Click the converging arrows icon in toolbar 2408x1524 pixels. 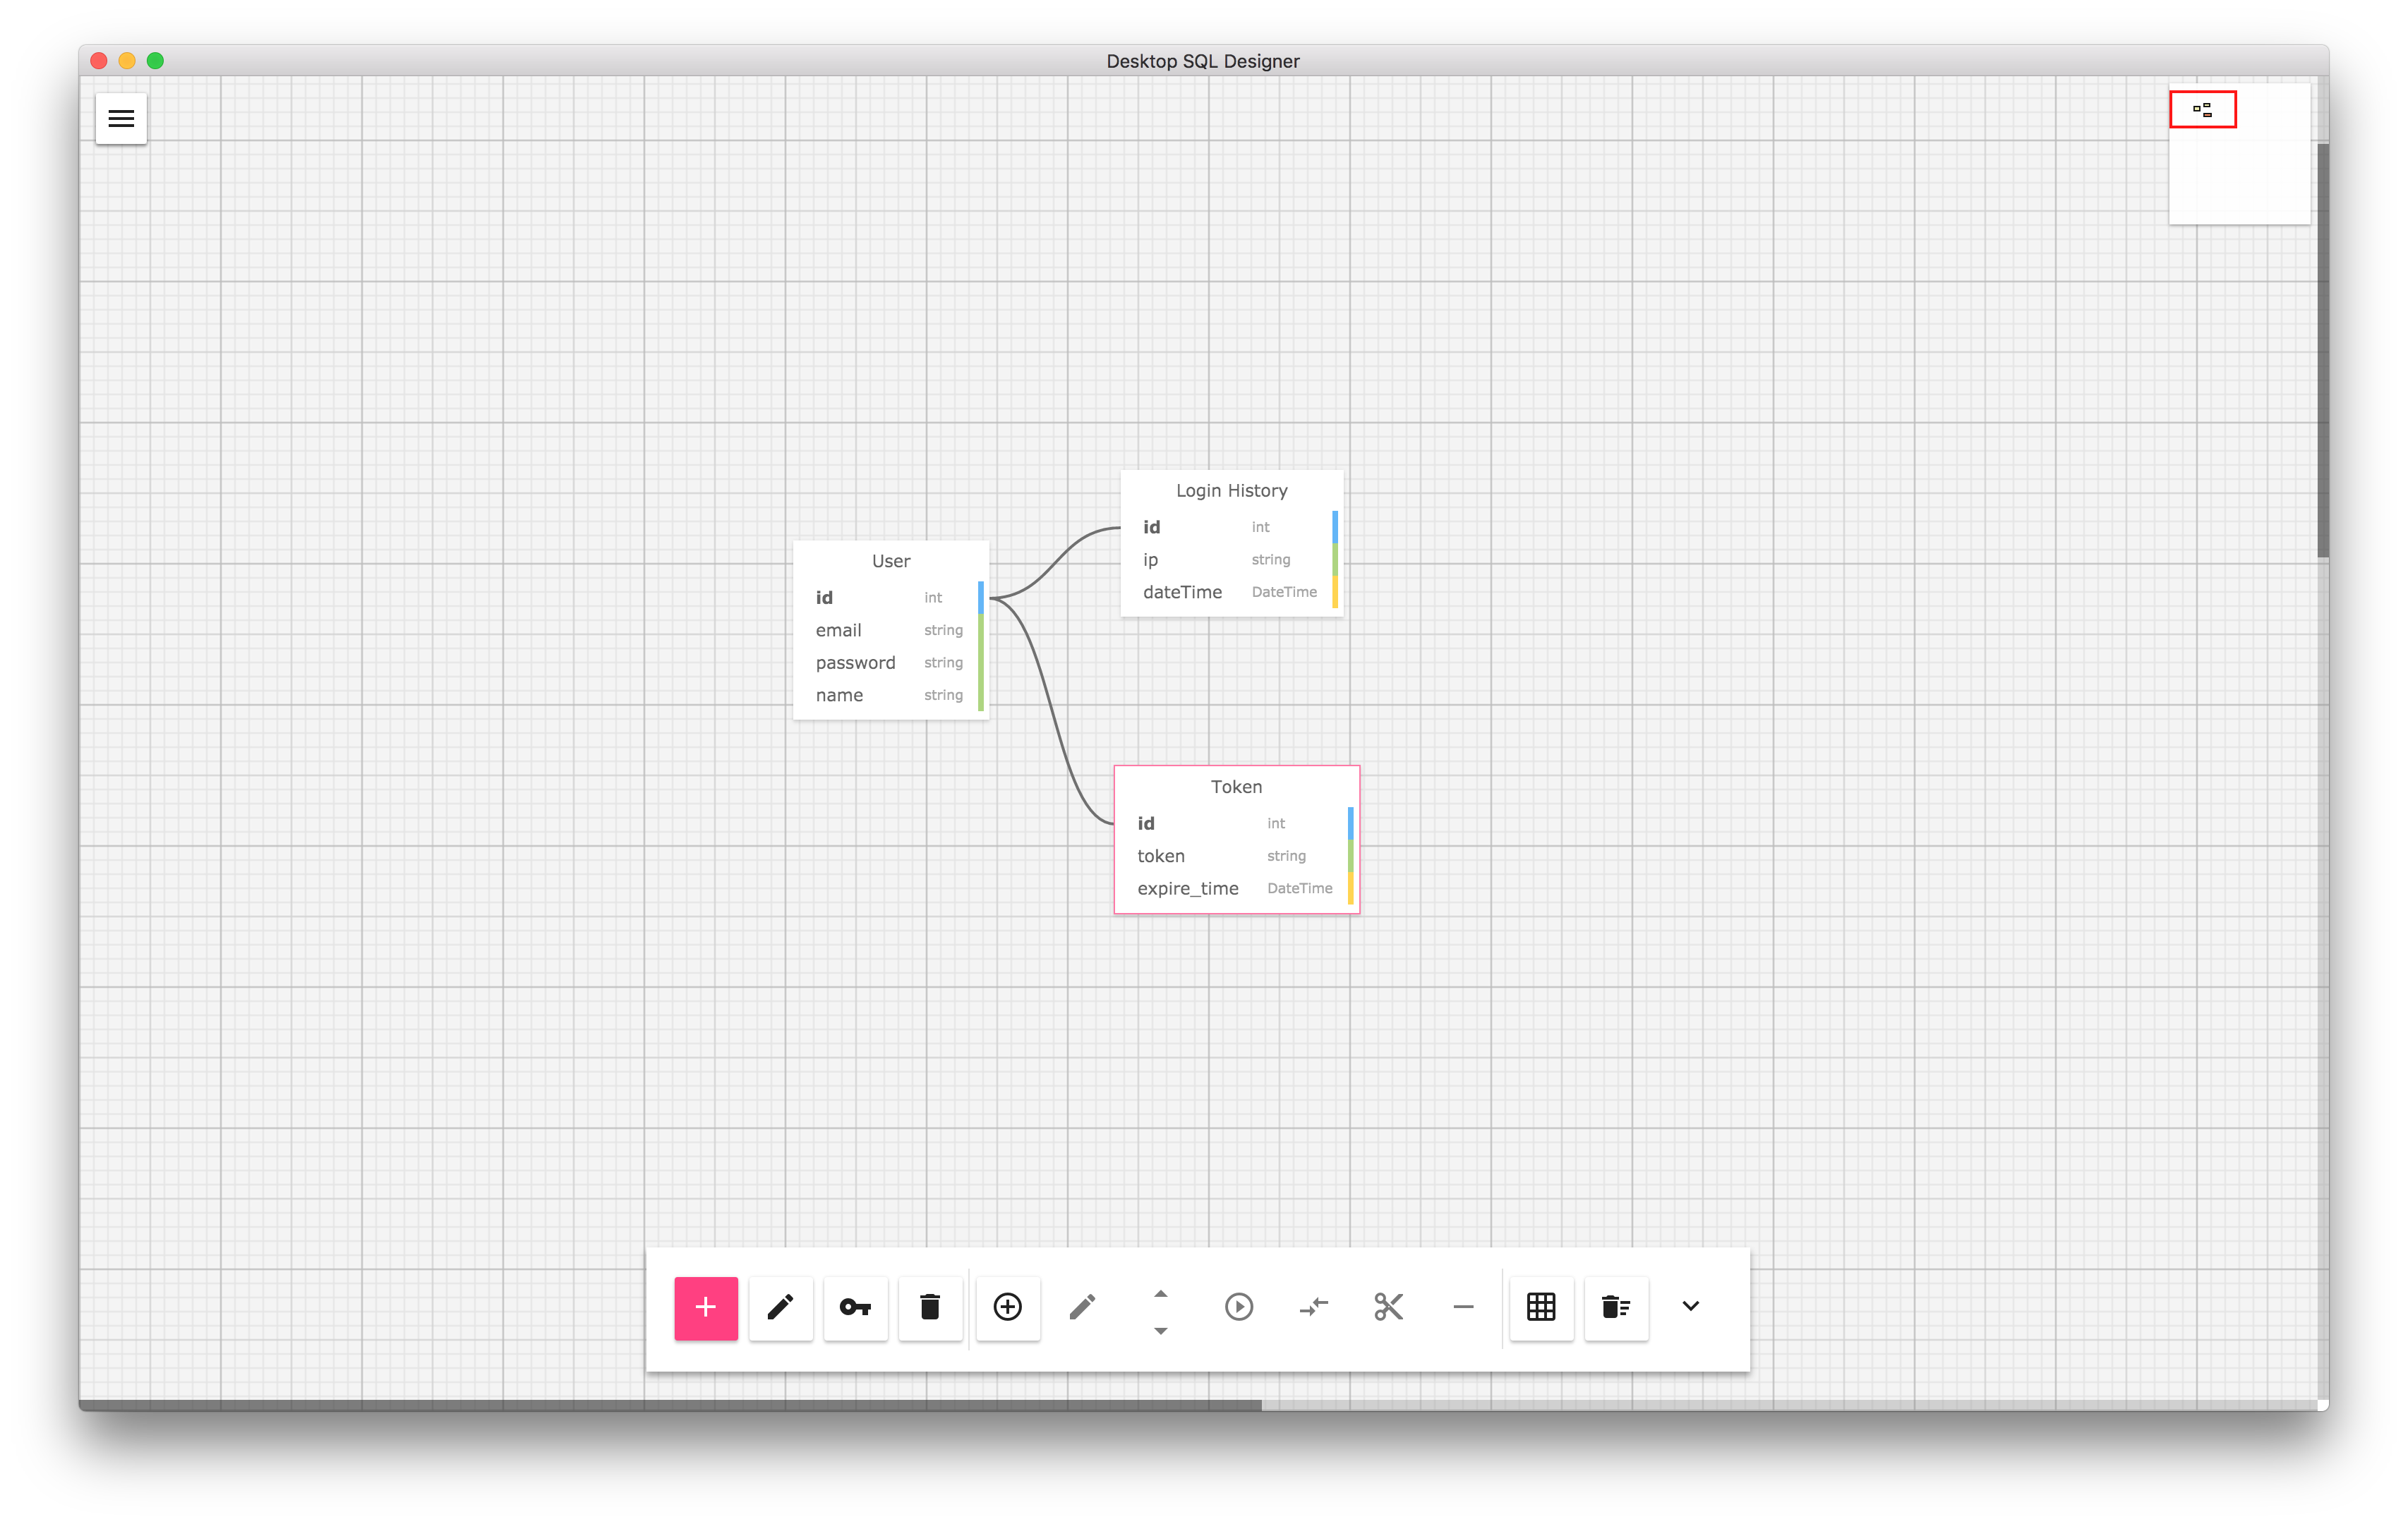coord(1313,1307)
